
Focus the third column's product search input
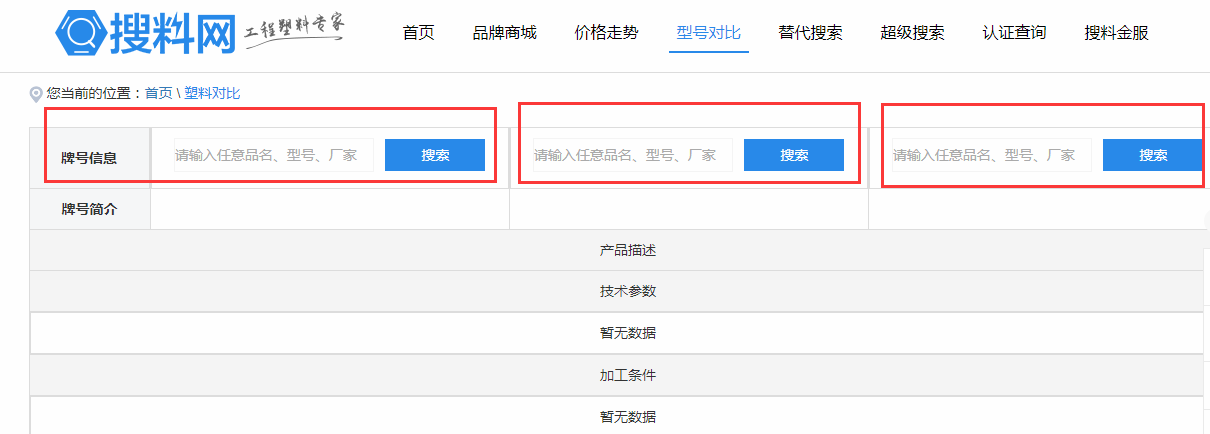coord(990,155)
